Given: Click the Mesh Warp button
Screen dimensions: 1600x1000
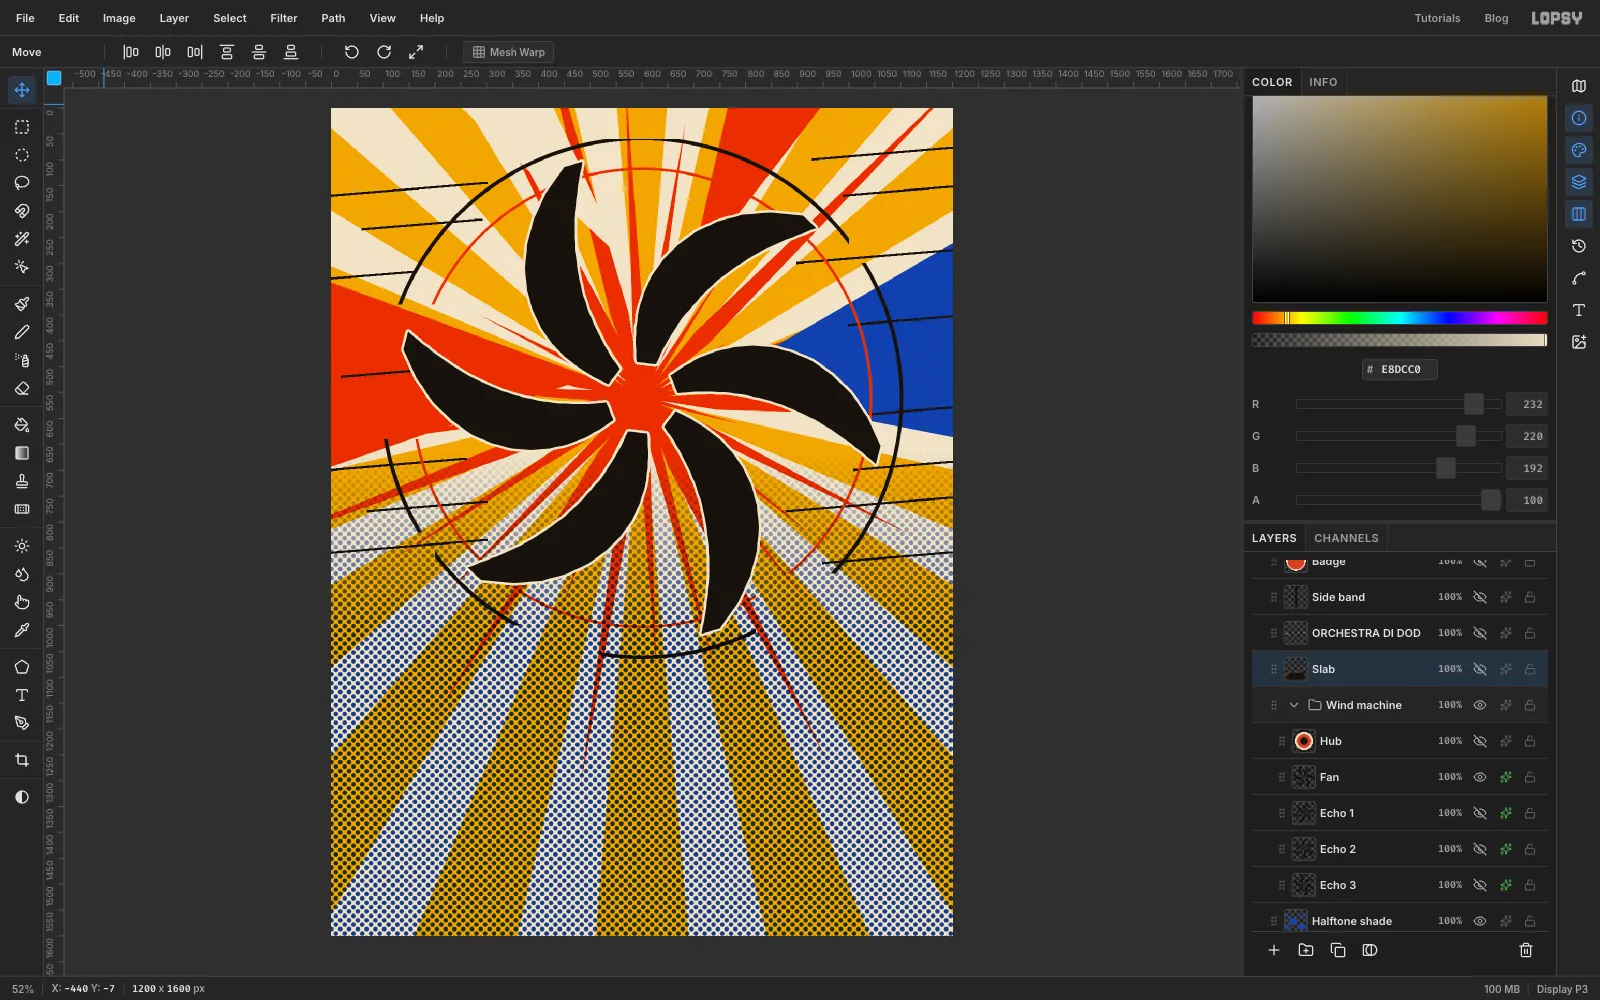Looking at the screenshot, I should [509, 52].
